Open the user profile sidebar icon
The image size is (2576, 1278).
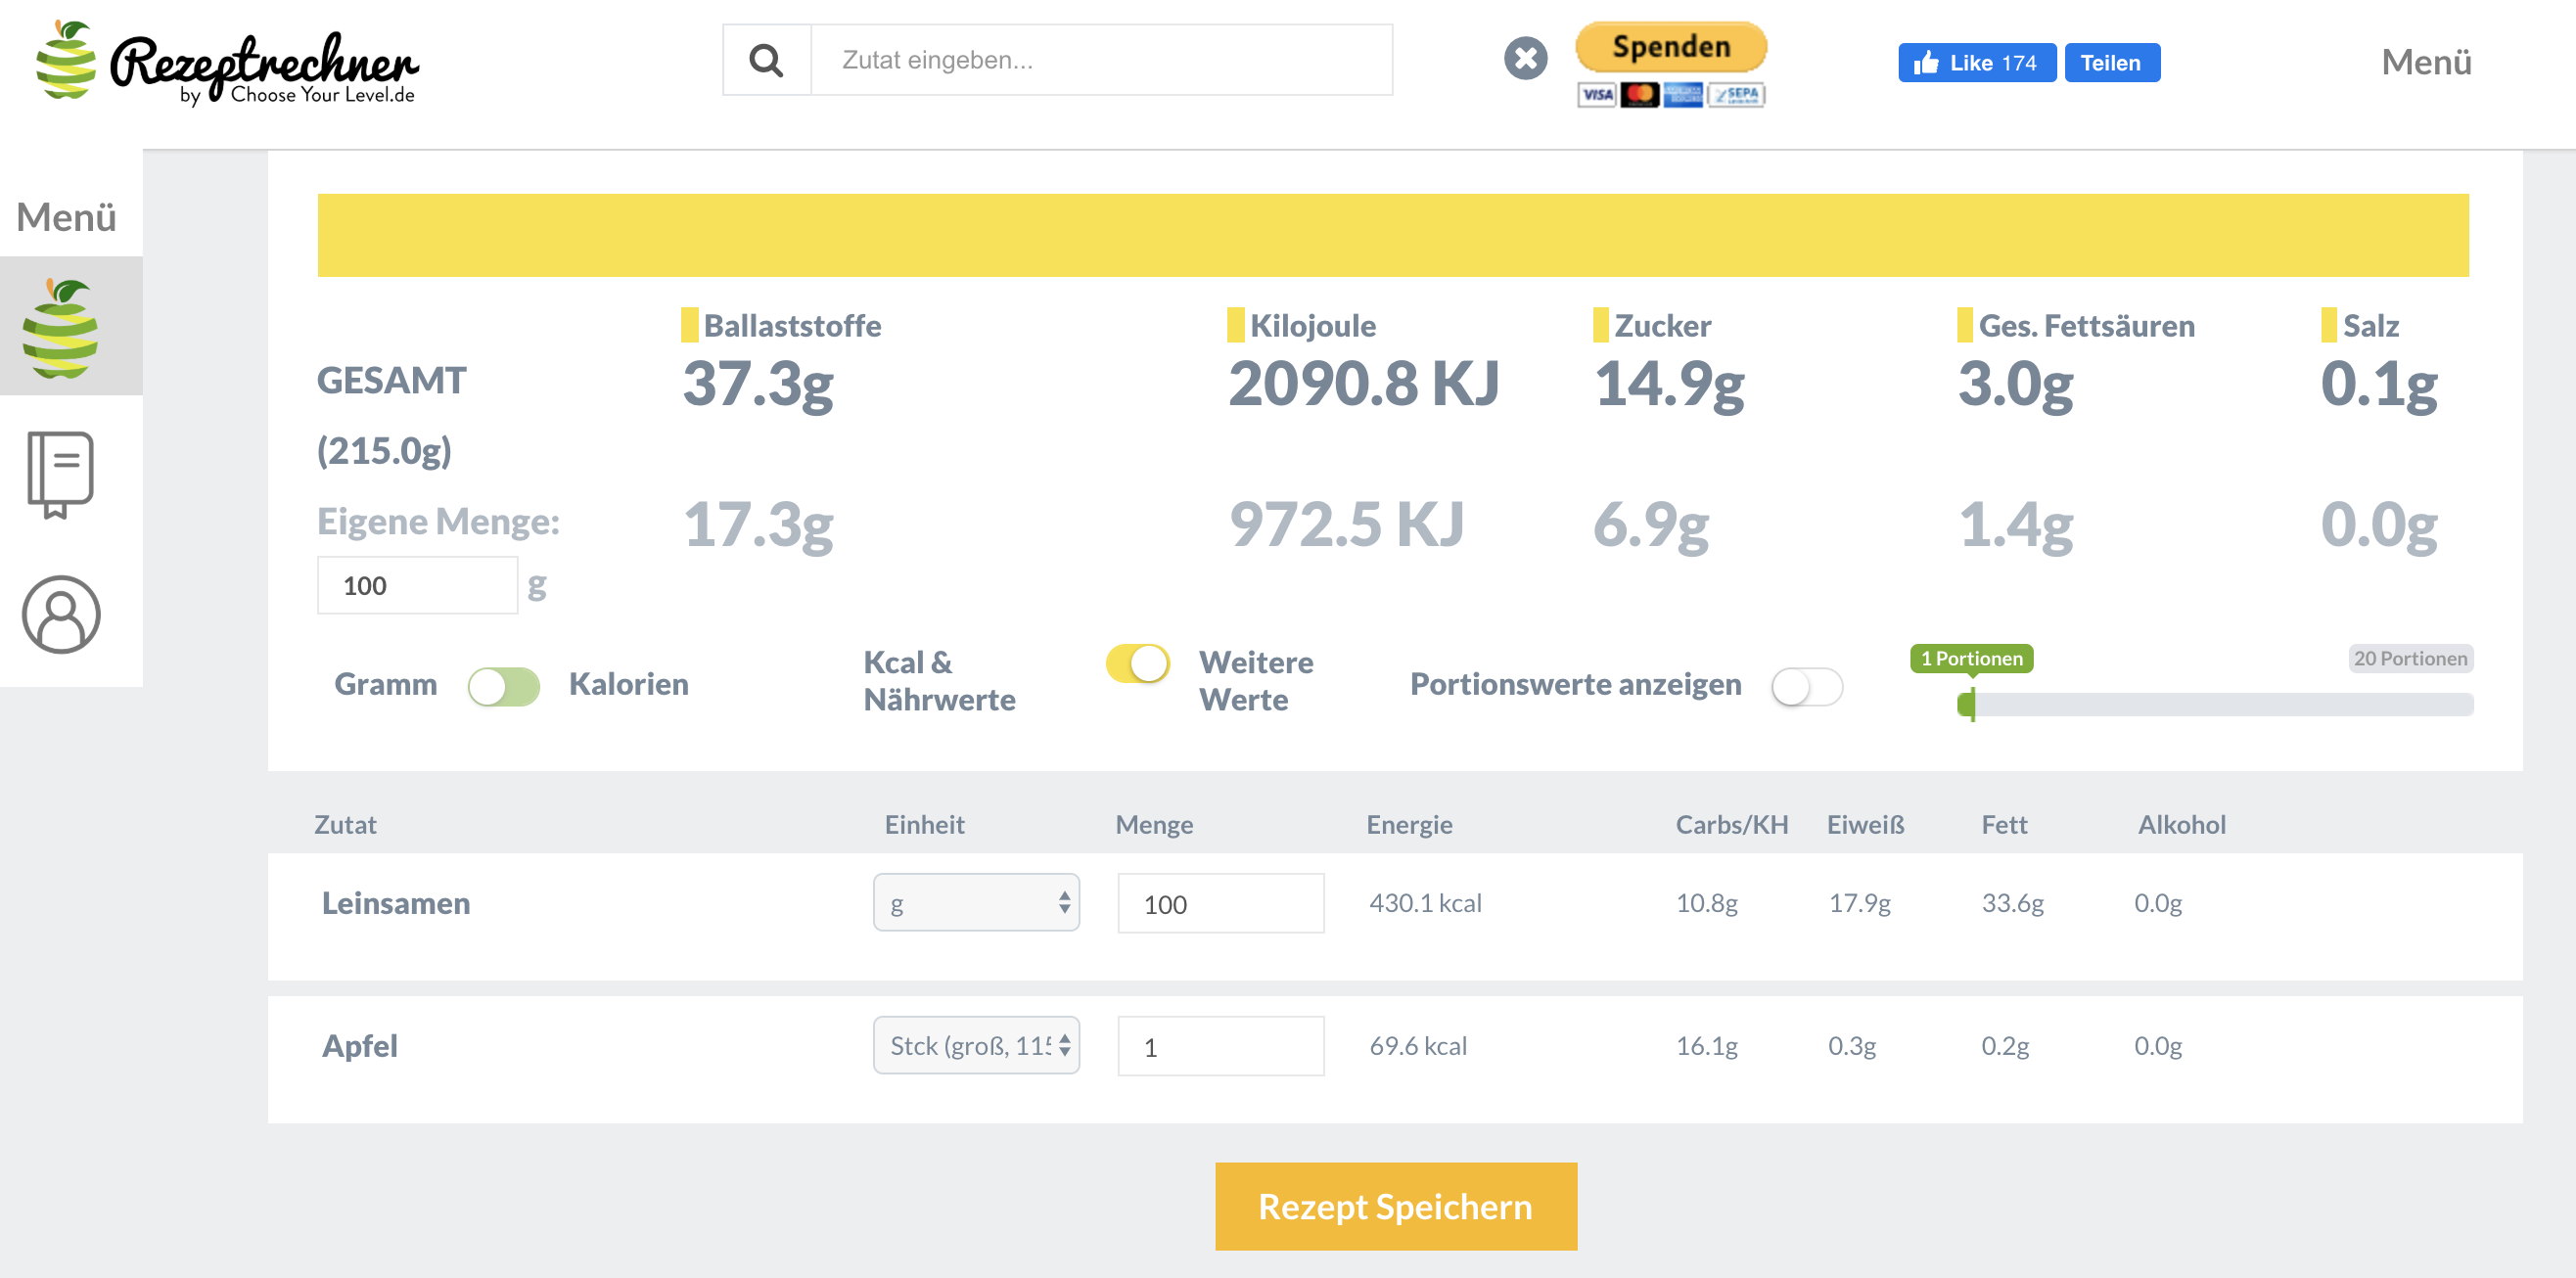61,614
